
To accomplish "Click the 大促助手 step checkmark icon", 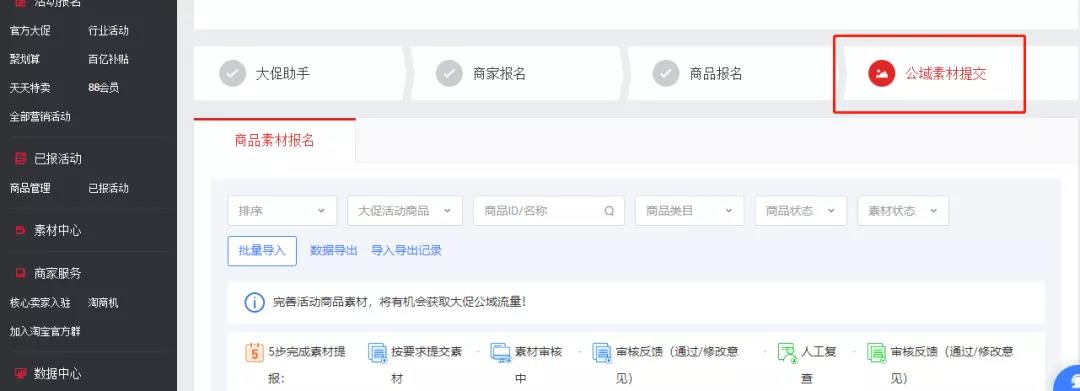I will click(232, 74).
